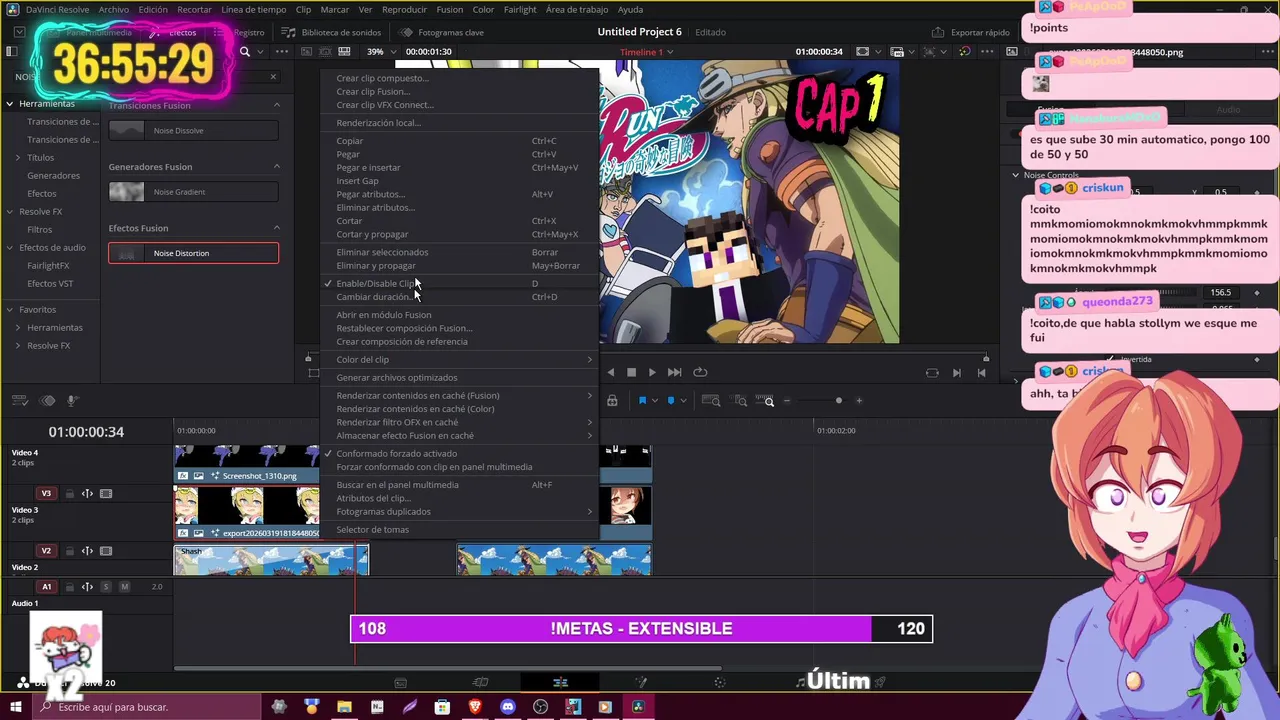Click the stop playback button in the viewer
Viewport: 1280px width, 720px height.
click(x=631, y=372)
